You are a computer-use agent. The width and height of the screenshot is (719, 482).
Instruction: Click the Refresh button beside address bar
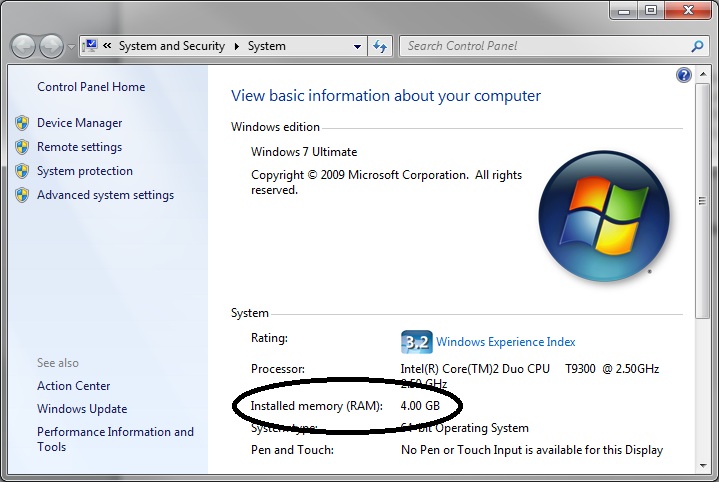pos(380,46)
